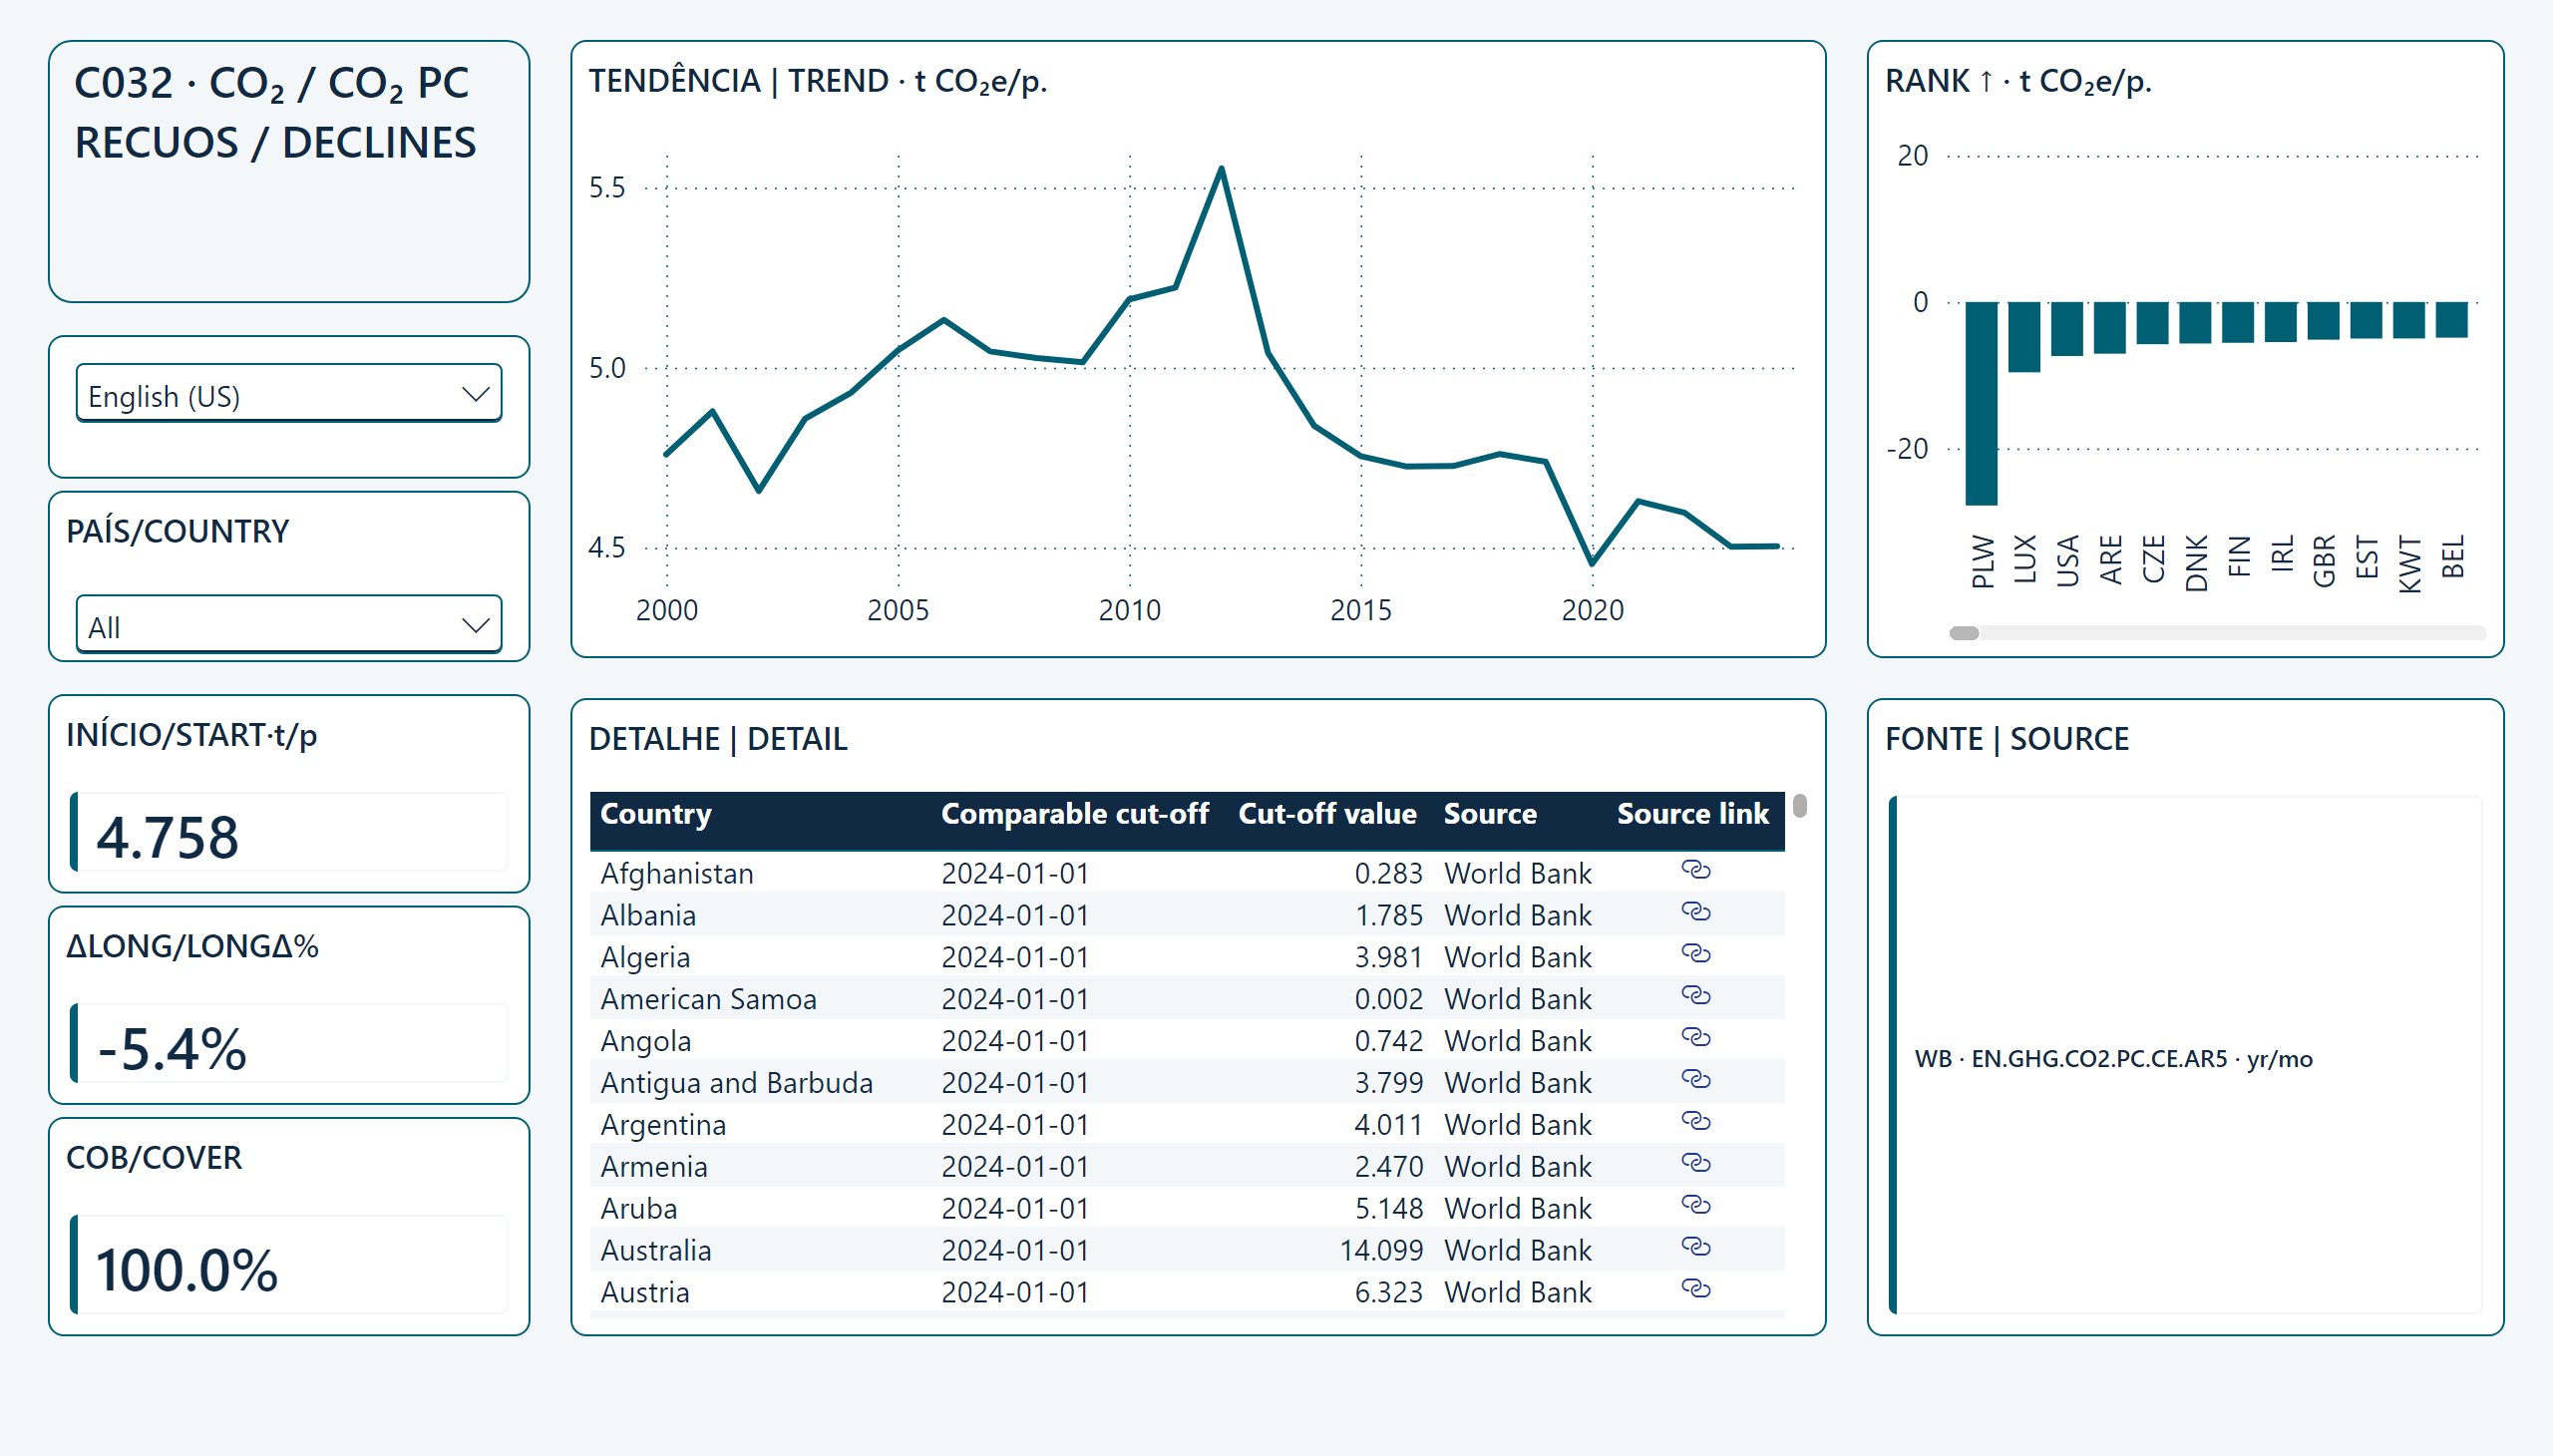
Task: Select the KWT bar in rank chart
Action: 2409,321
